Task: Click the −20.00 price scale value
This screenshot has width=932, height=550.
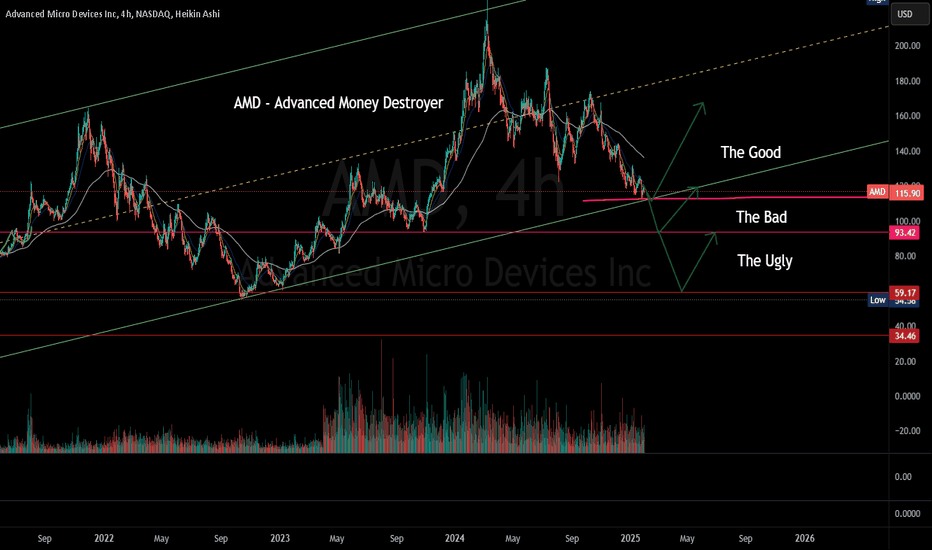Action: [907, 431]
